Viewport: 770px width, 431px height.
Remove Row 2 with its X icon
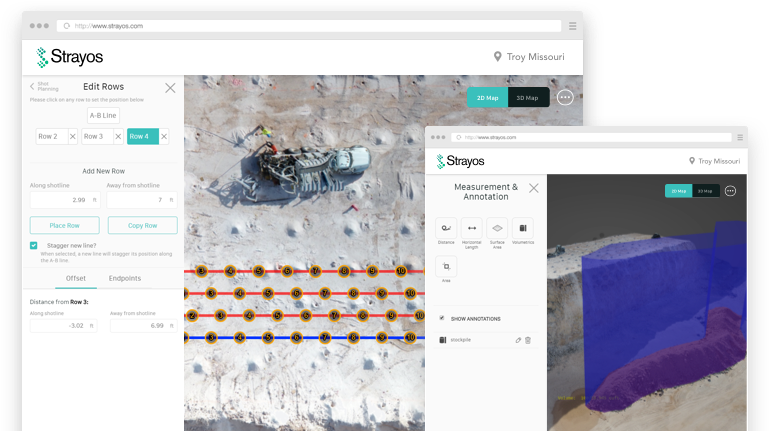(x=72, y=136)
